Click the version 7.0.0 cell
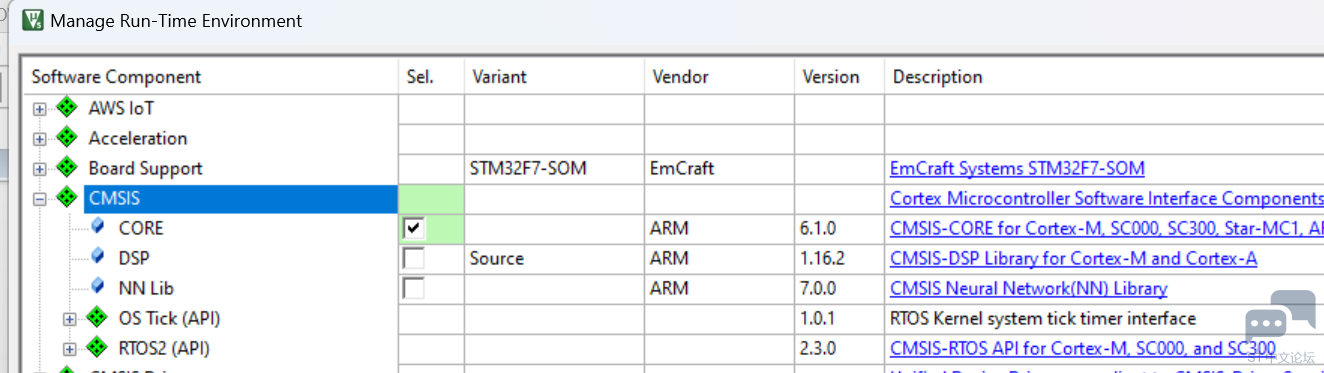 coord(839,289)
